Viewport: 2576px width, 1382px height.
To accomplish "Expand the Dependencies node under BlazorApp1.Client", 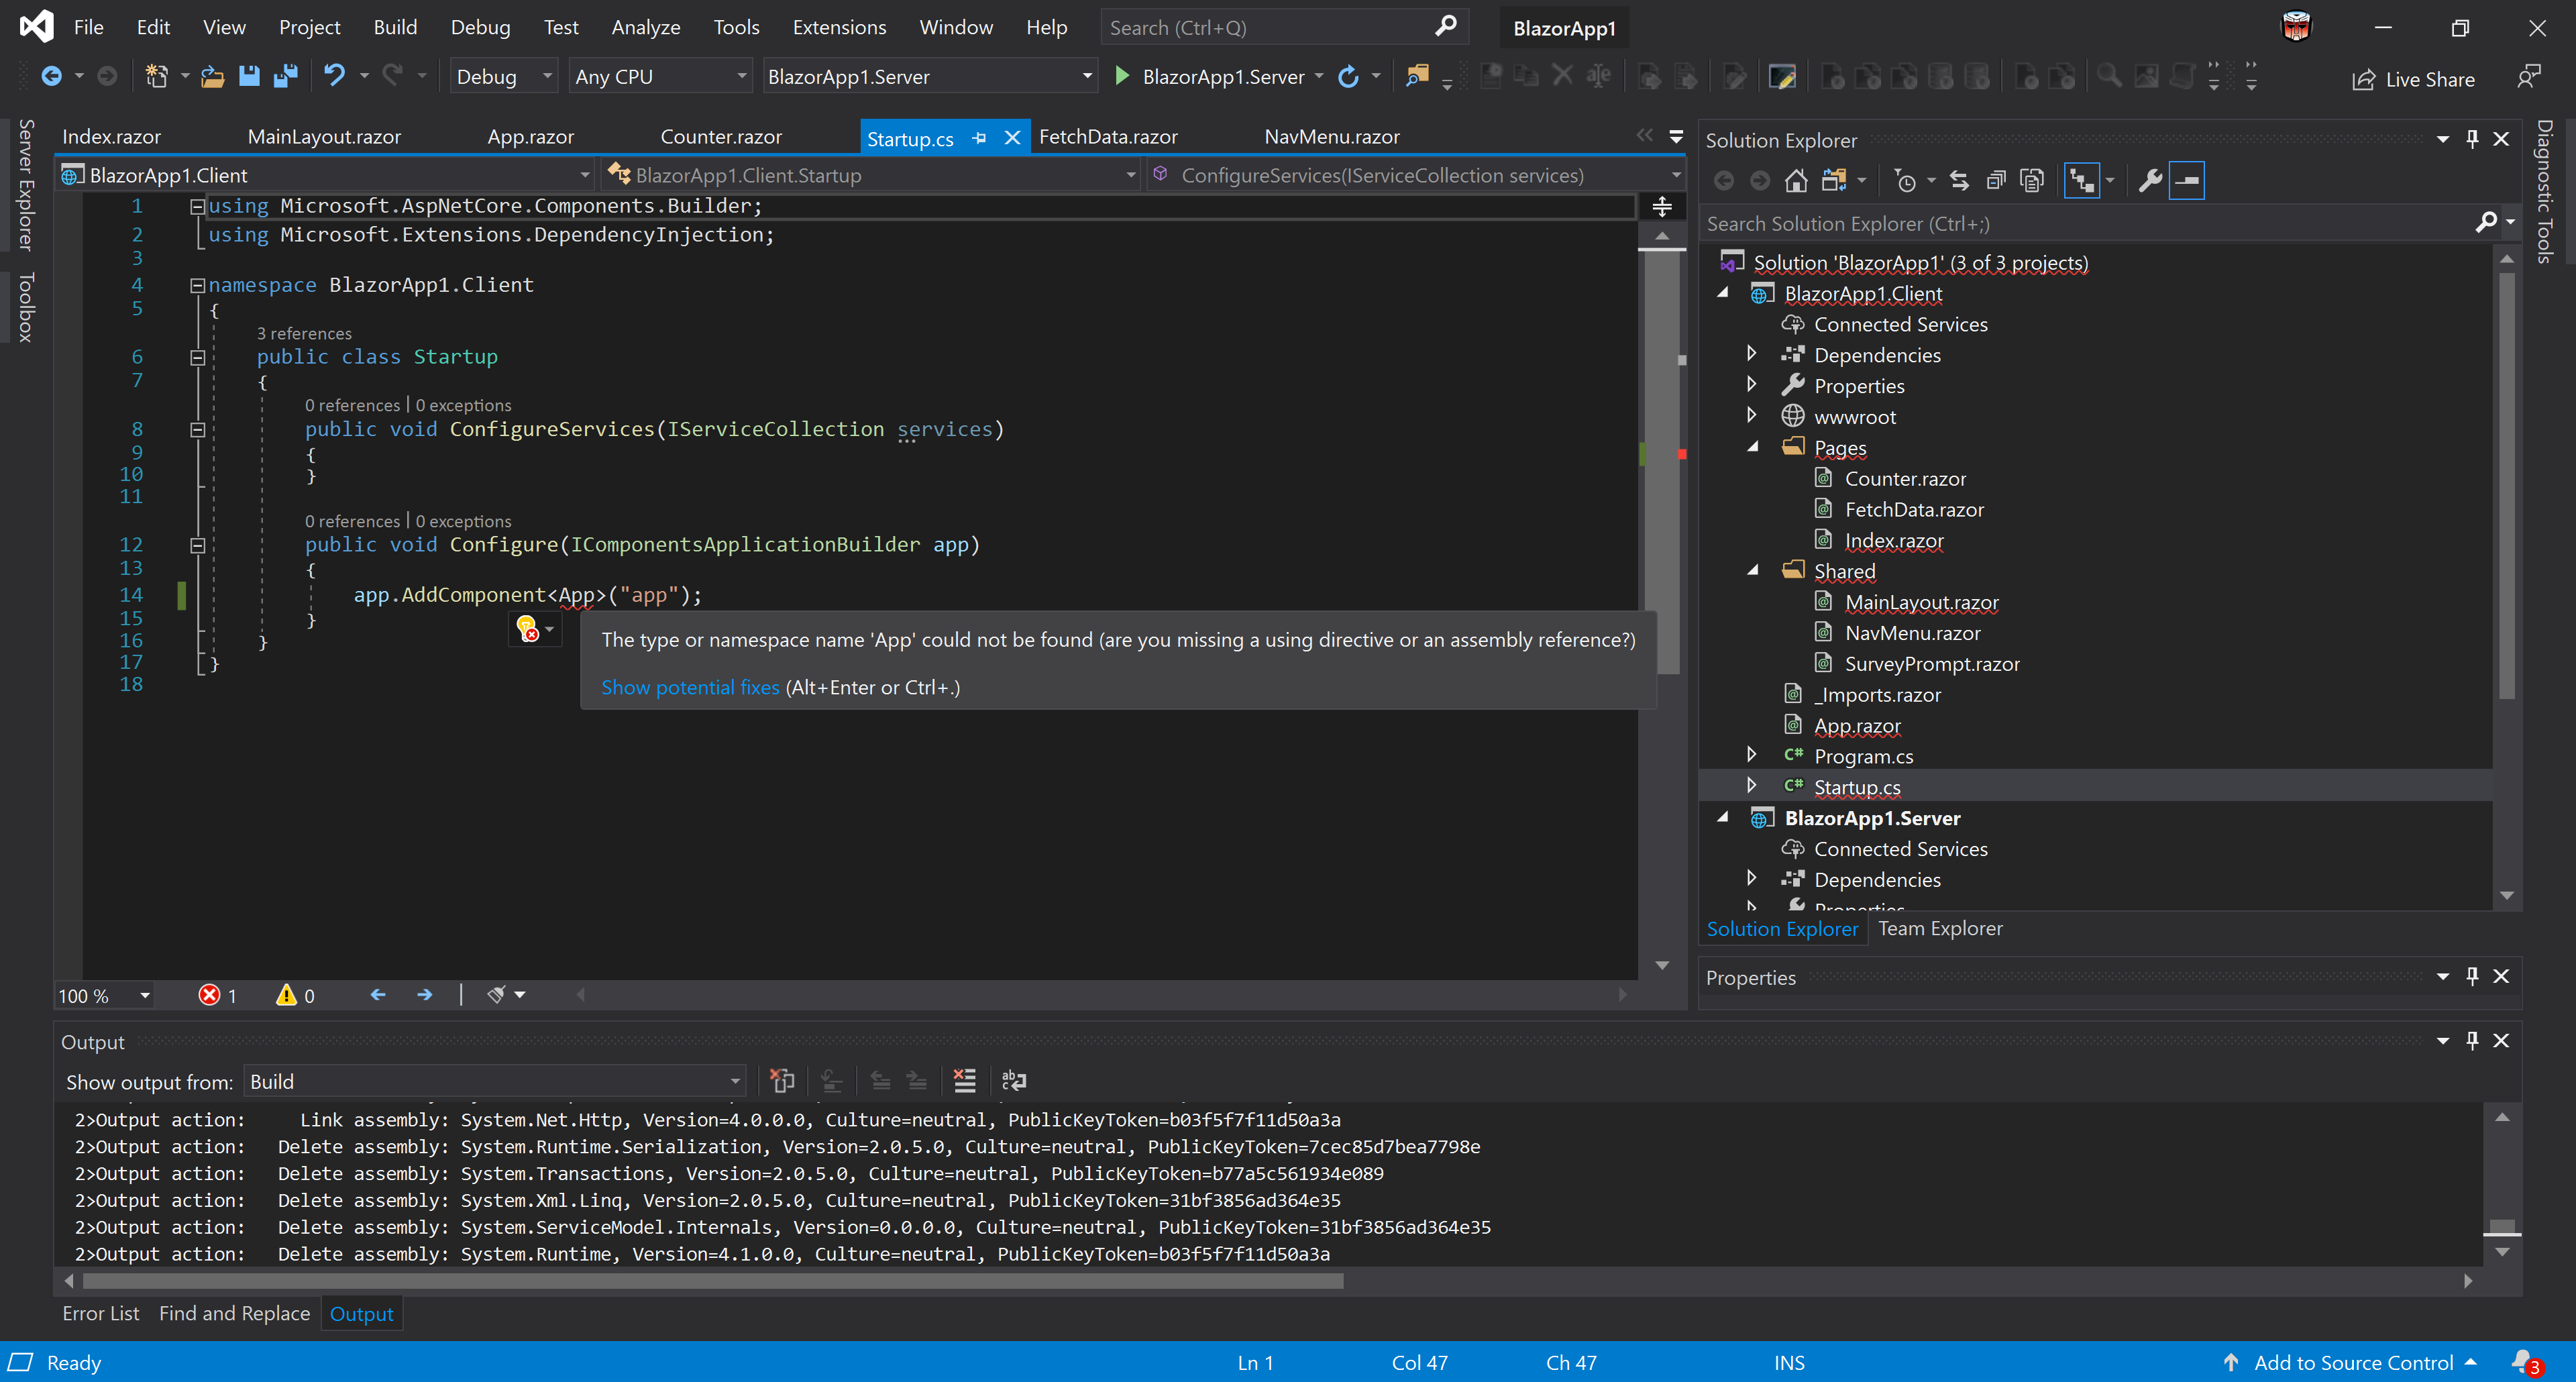I will (1751, 354).
